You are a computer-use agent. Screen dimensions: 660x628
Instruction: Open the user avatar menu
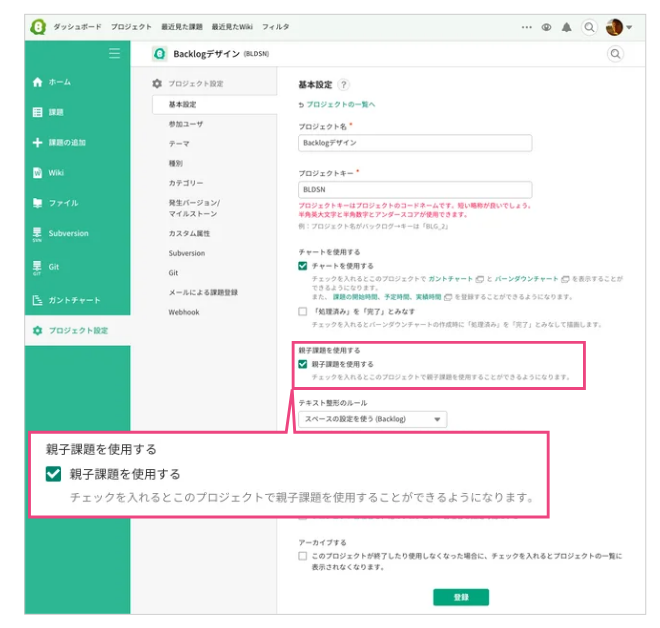pyautogui.click(x=619, y=27)
